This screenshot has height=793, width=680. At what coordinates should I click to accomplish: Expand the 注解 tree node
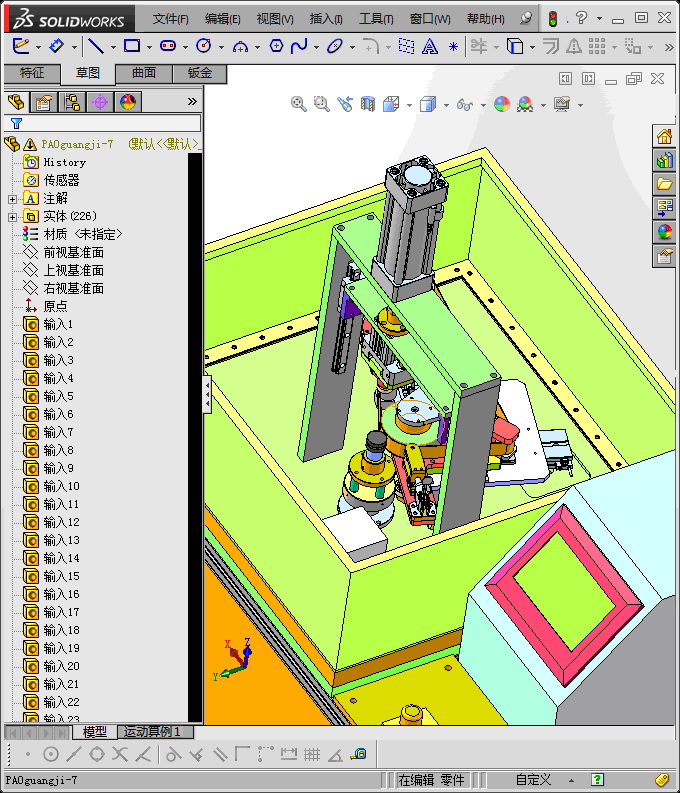[12, 199]
